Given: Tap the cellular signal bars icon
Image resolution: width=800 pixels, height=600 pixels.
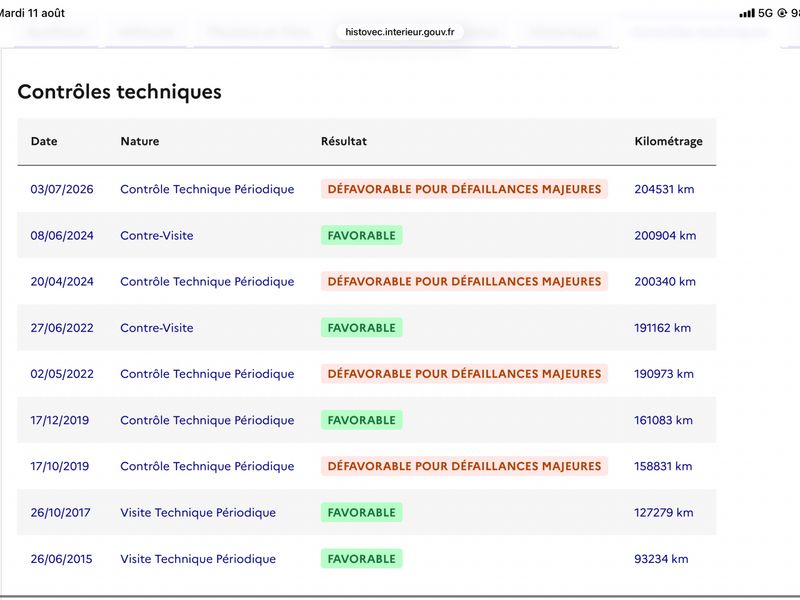Looking at the screenshot, I should (x=746, y=13).
